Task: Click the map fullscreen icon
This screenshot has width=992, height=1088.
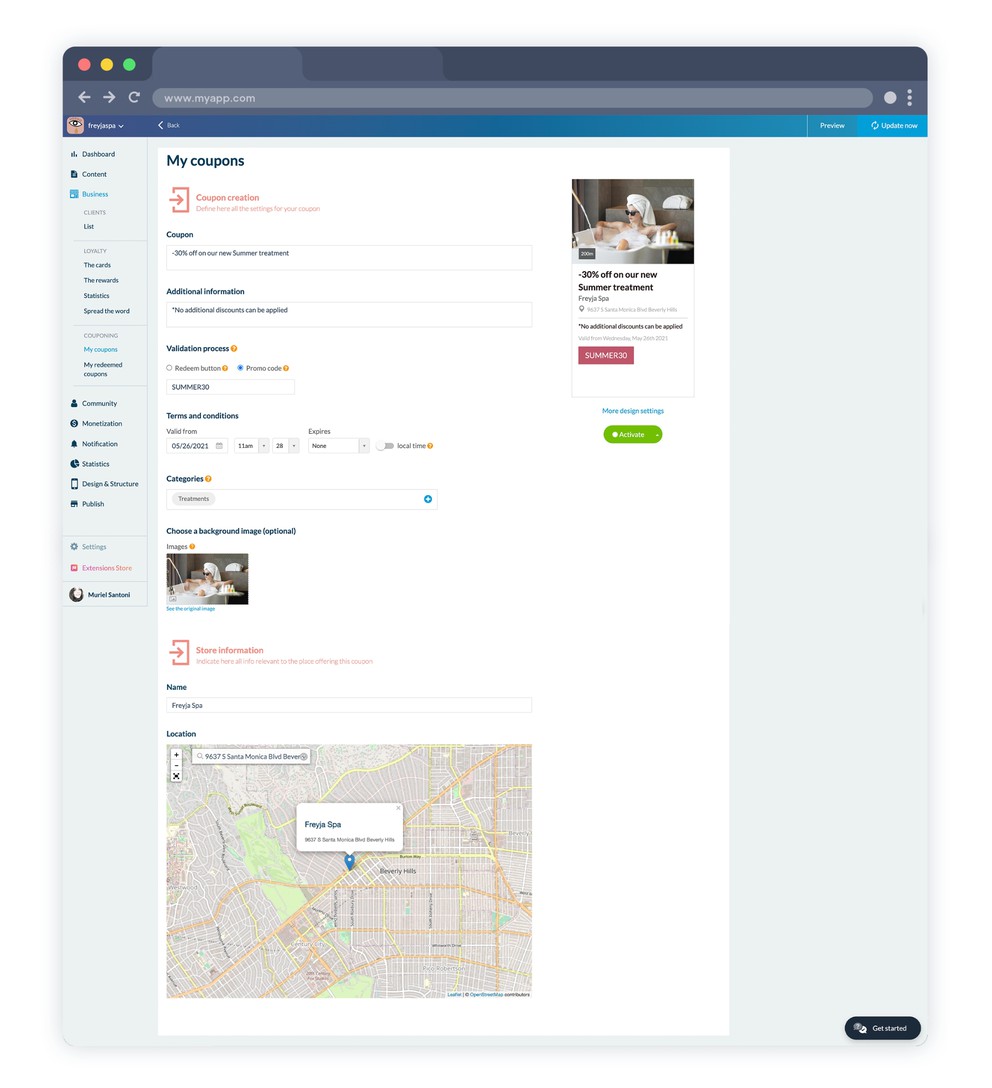Action: (176, 776)
